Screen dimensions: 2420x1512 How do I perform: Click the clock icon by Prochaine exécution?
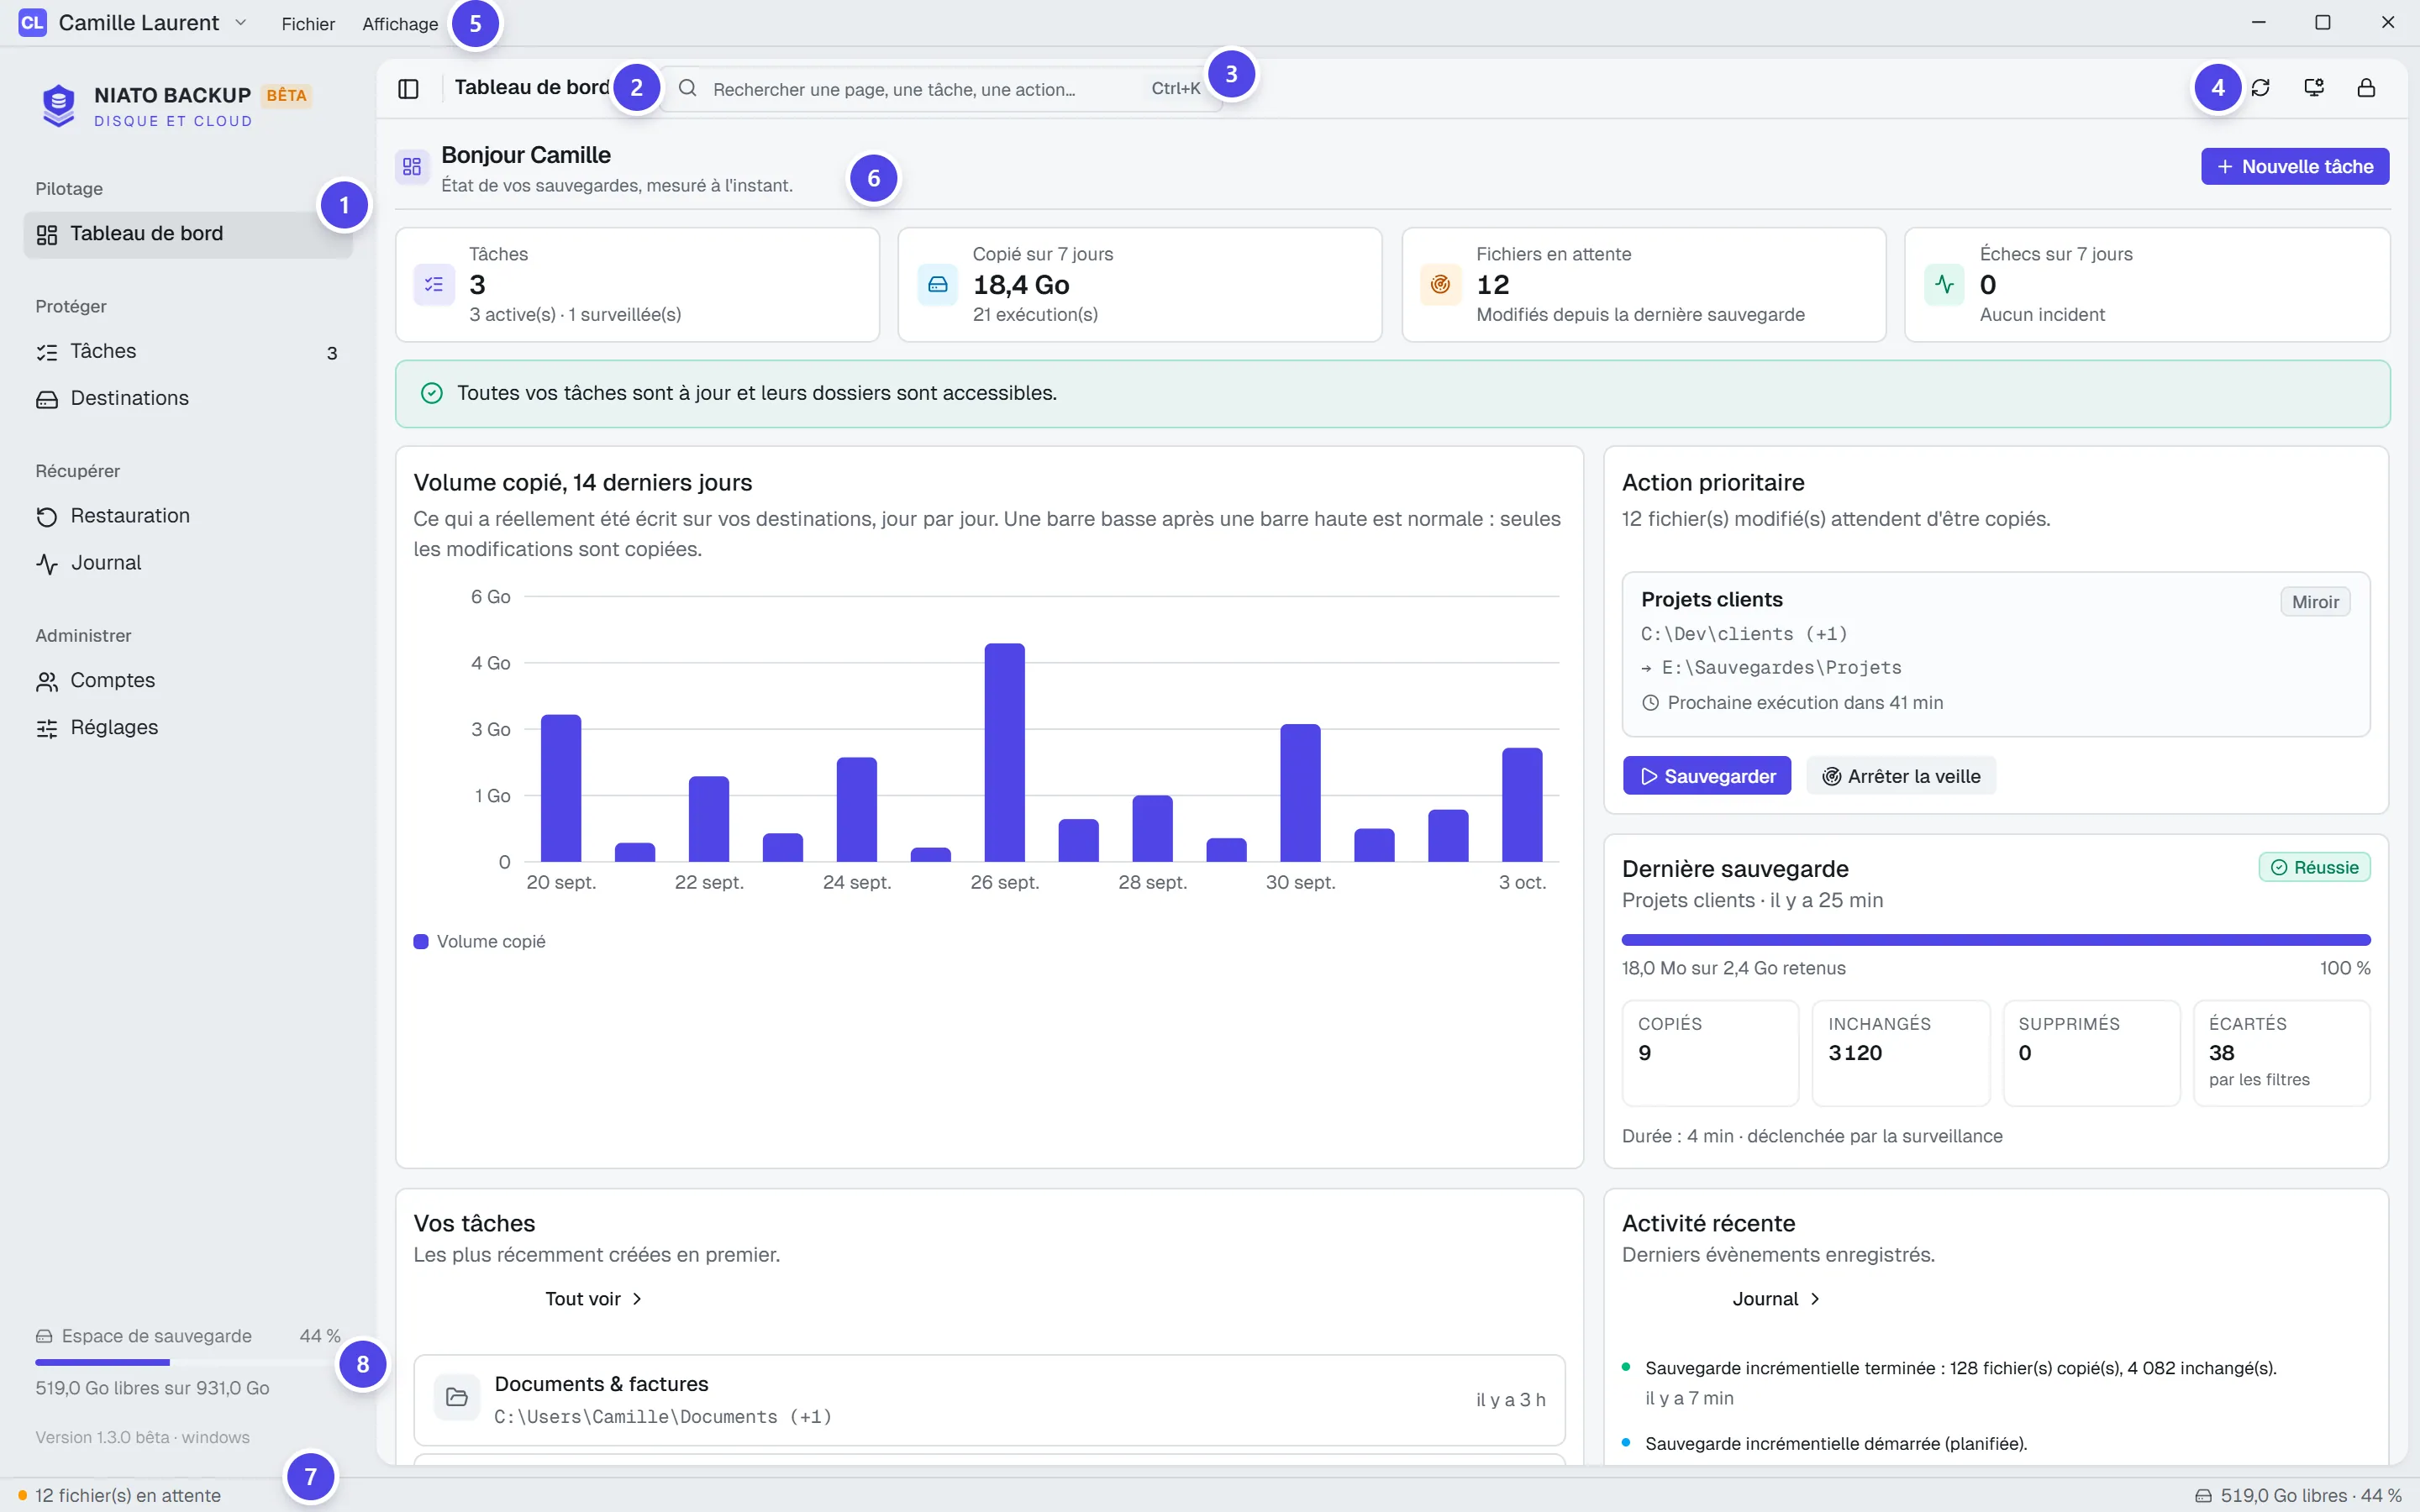pyautogui.click(x=1651, y=703)
